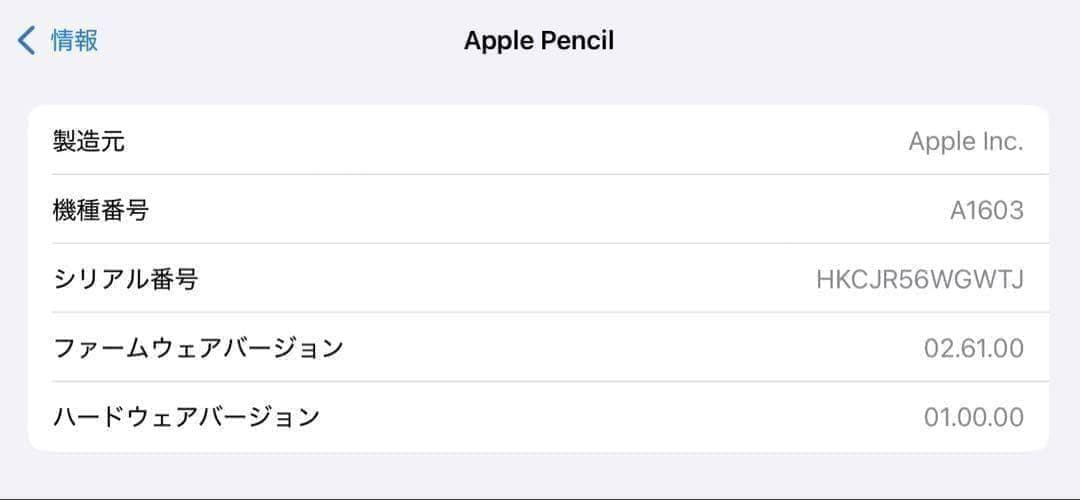Tap the Apple Inc. manufacturer value
The image size is (1080, 500).
[x=965, y=141]
